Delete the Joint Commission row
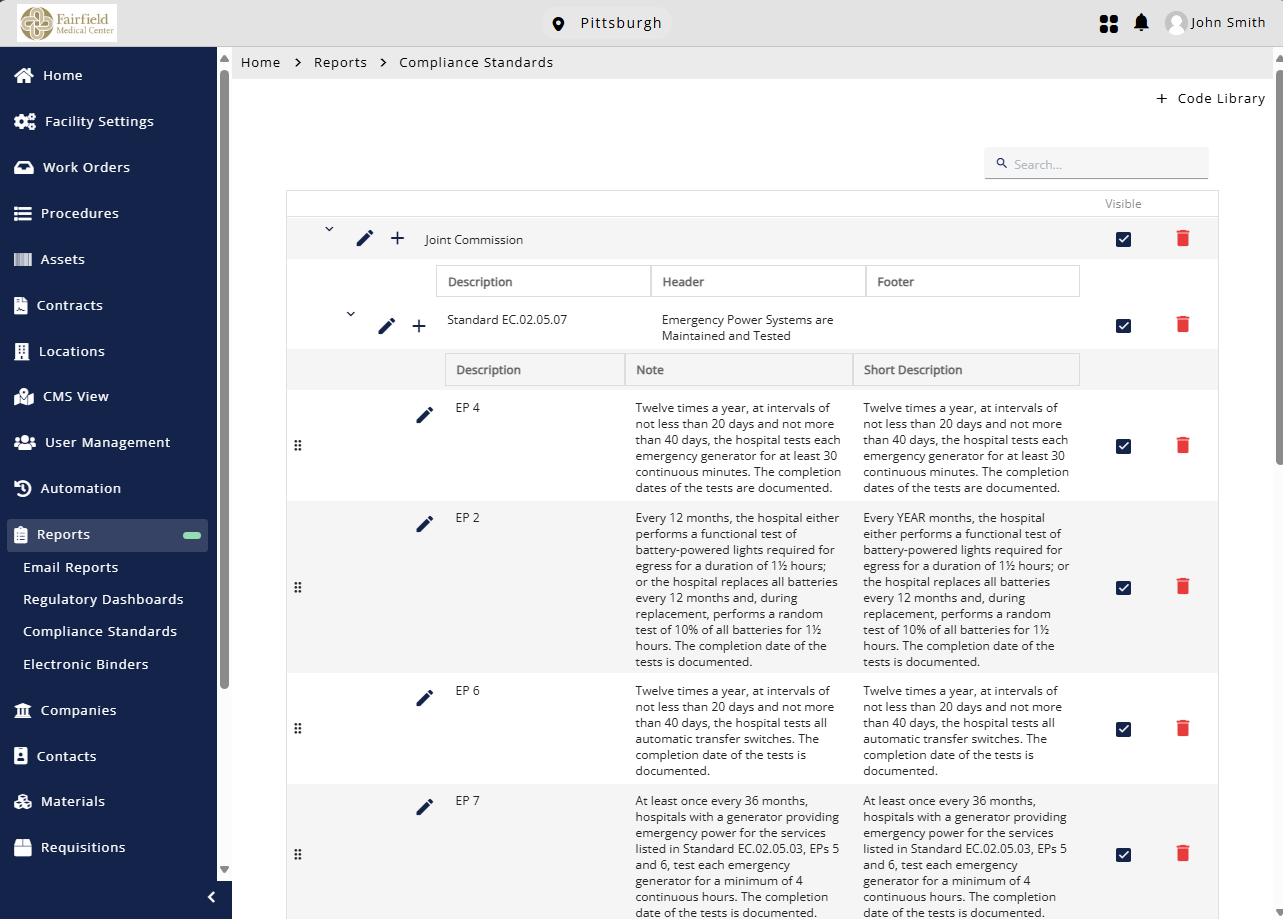The height and width of the screenshot is (919, 1283). pos(1182,238)
